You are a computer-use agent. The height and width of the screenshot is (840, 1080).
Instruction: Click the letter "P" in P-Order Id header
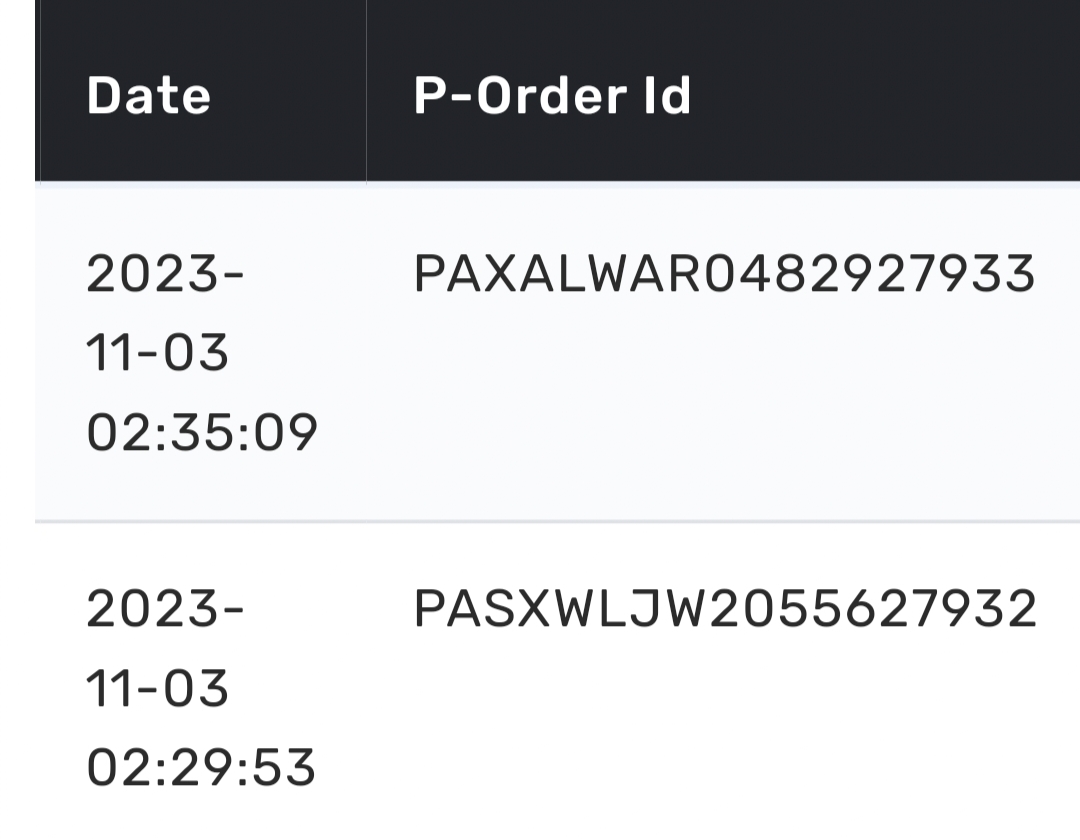[x=429, y=96]
